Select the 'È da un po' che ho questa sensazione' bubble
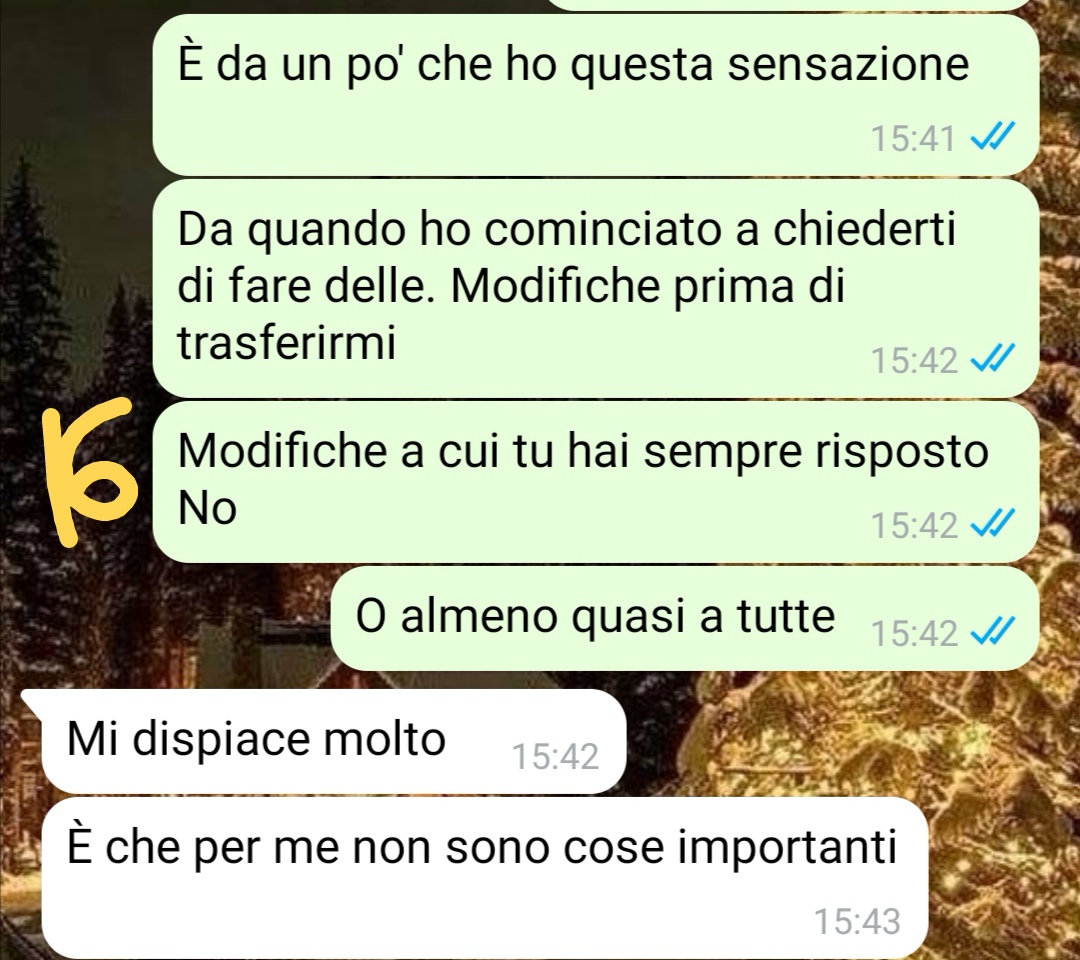Screen dimensions: 1080x960 [x=595, y=95]
